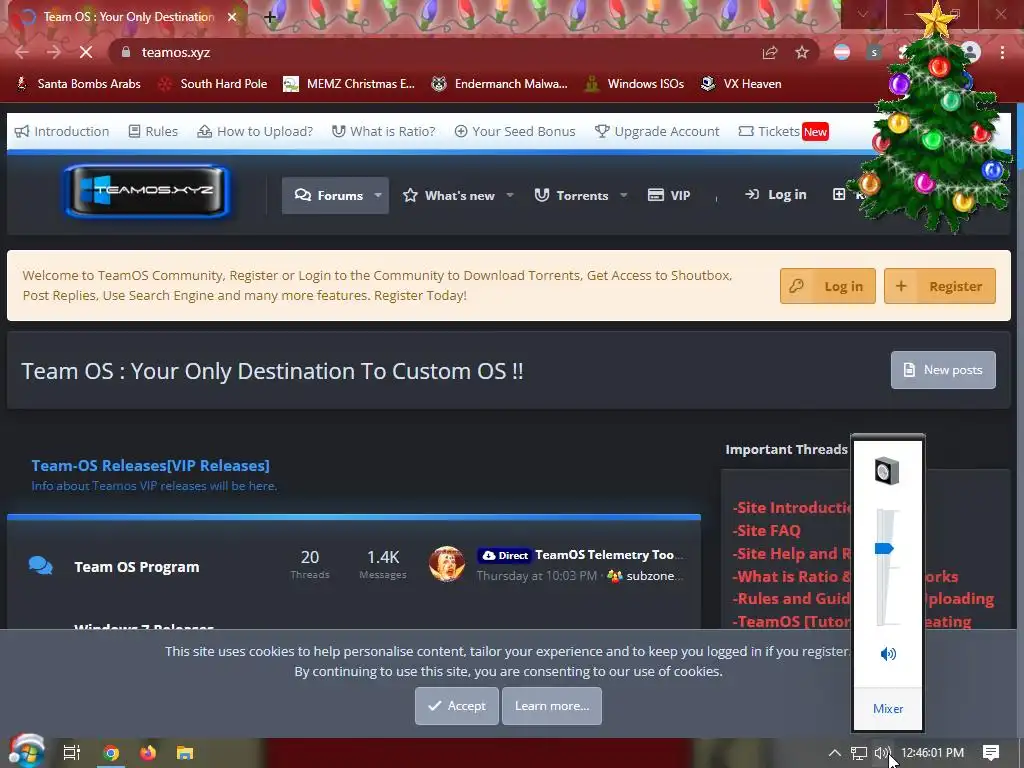The image size is (1024, 768).
Task: Open -Site FAQ important thread
Action: [766, 530]
